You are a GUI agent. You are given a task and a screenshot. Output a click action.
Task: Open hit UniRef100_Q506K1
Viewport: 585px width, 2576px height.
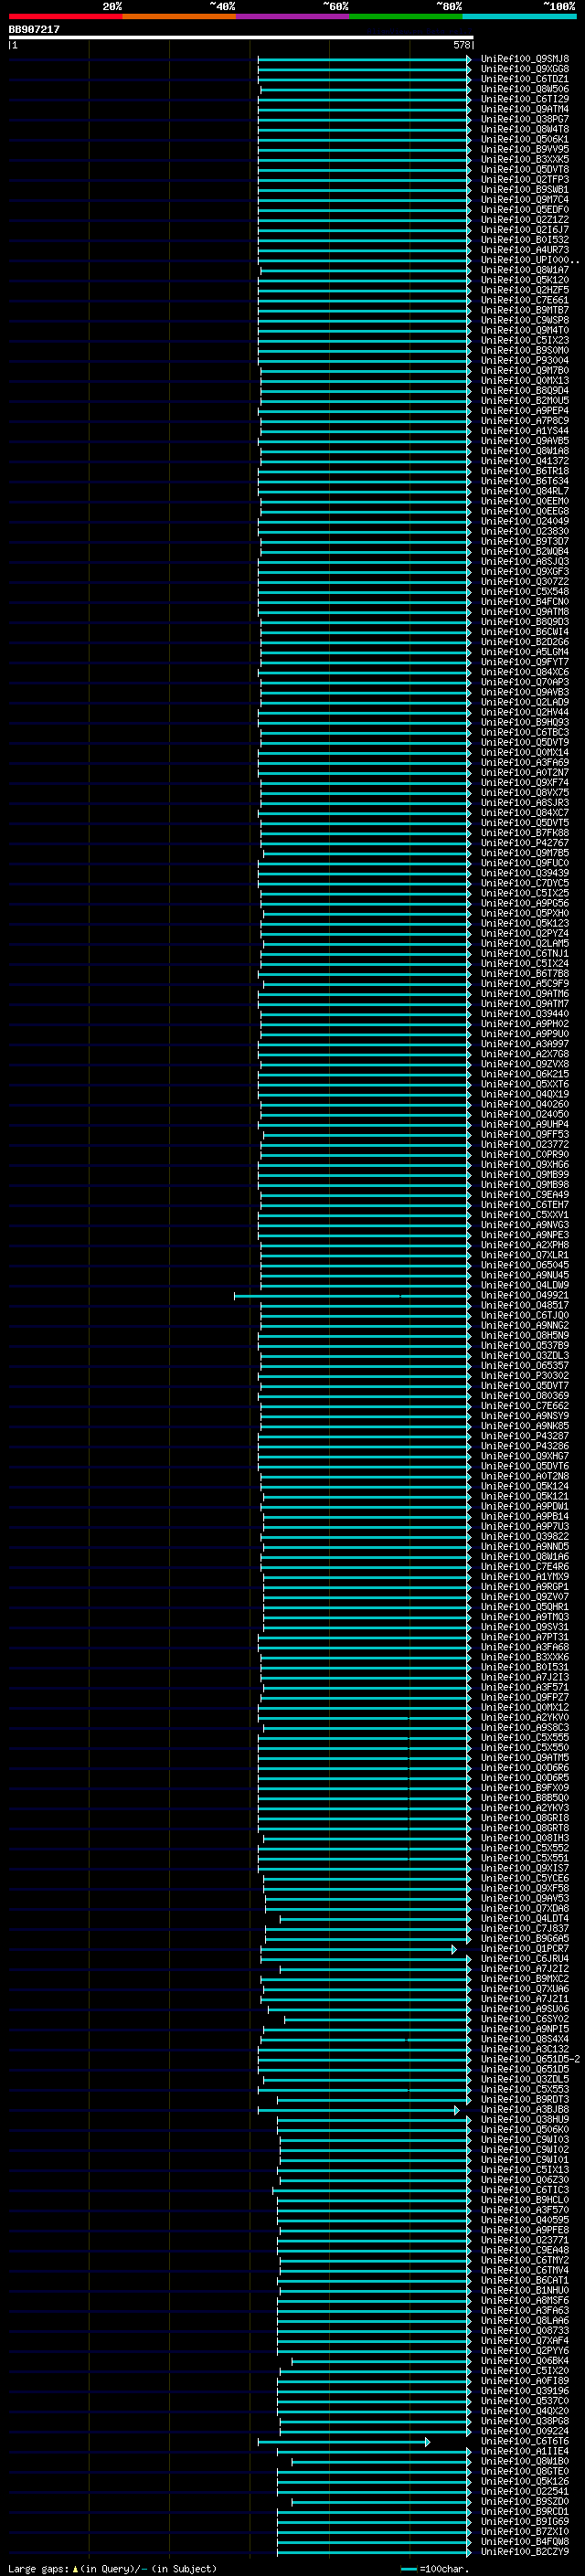pyautogui.click(x=524, y=139)
